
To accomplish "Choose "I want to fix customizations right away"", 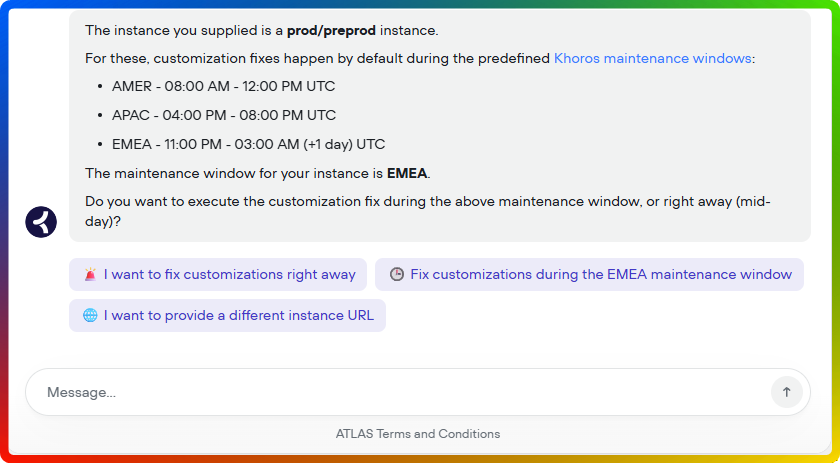I will tap(229, 274).
